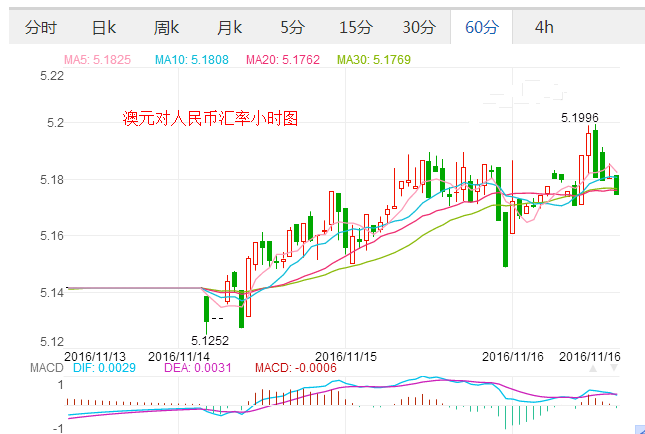Switch to 月k monthly view
Viewport: 645px width, 434px height.
[x=230, y=27]
